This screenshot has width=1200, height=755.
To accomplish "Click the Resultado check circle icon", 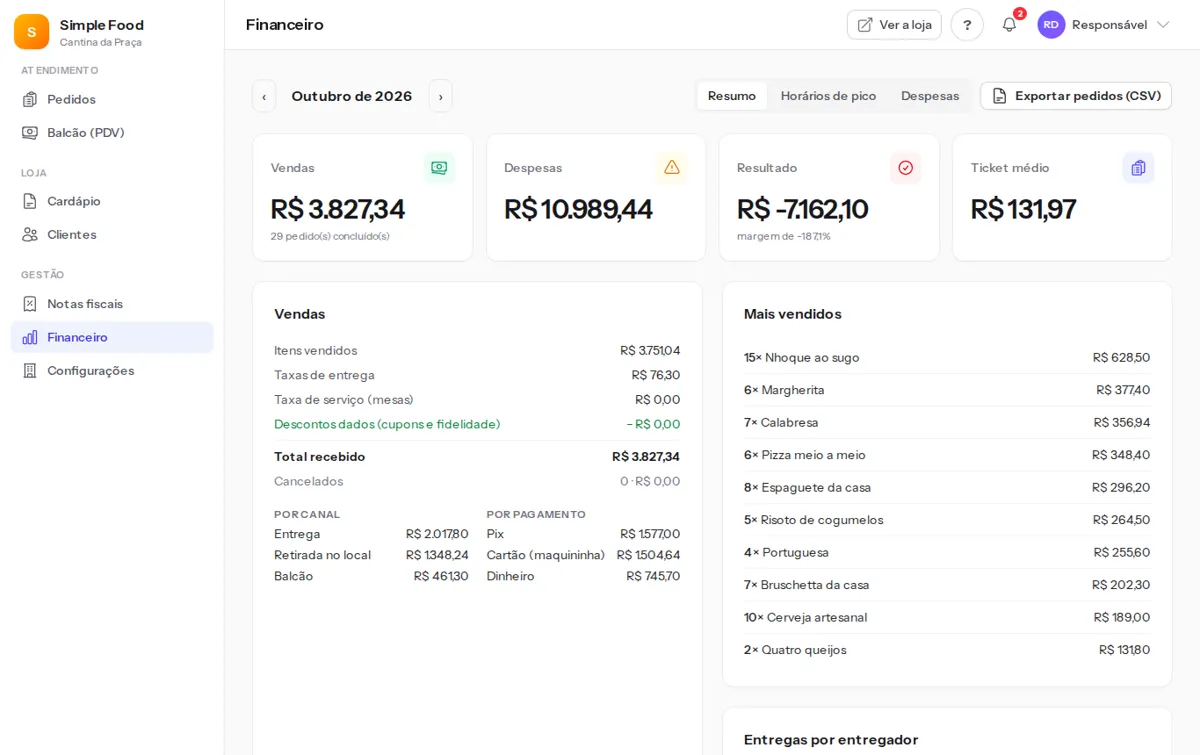I will pyautogui.click(x=905, y=168).
